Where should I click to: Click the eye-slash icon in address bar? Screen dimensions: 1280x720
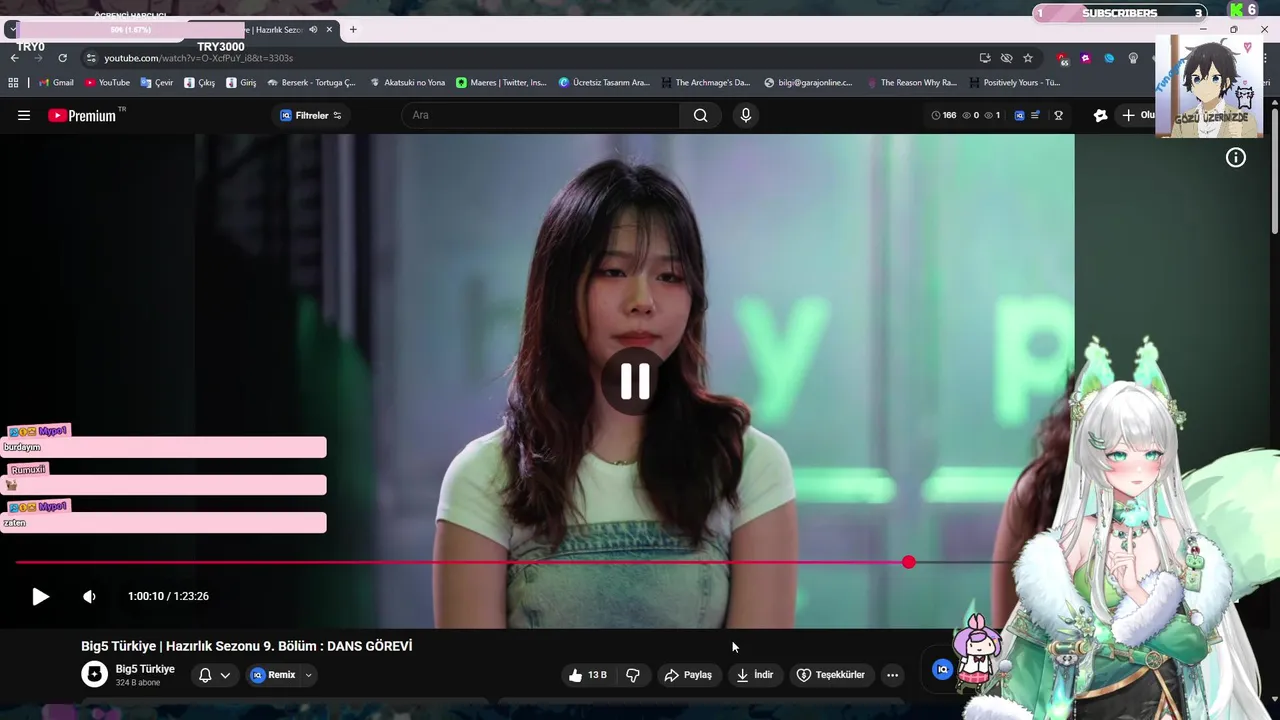tap(1006, 58)
